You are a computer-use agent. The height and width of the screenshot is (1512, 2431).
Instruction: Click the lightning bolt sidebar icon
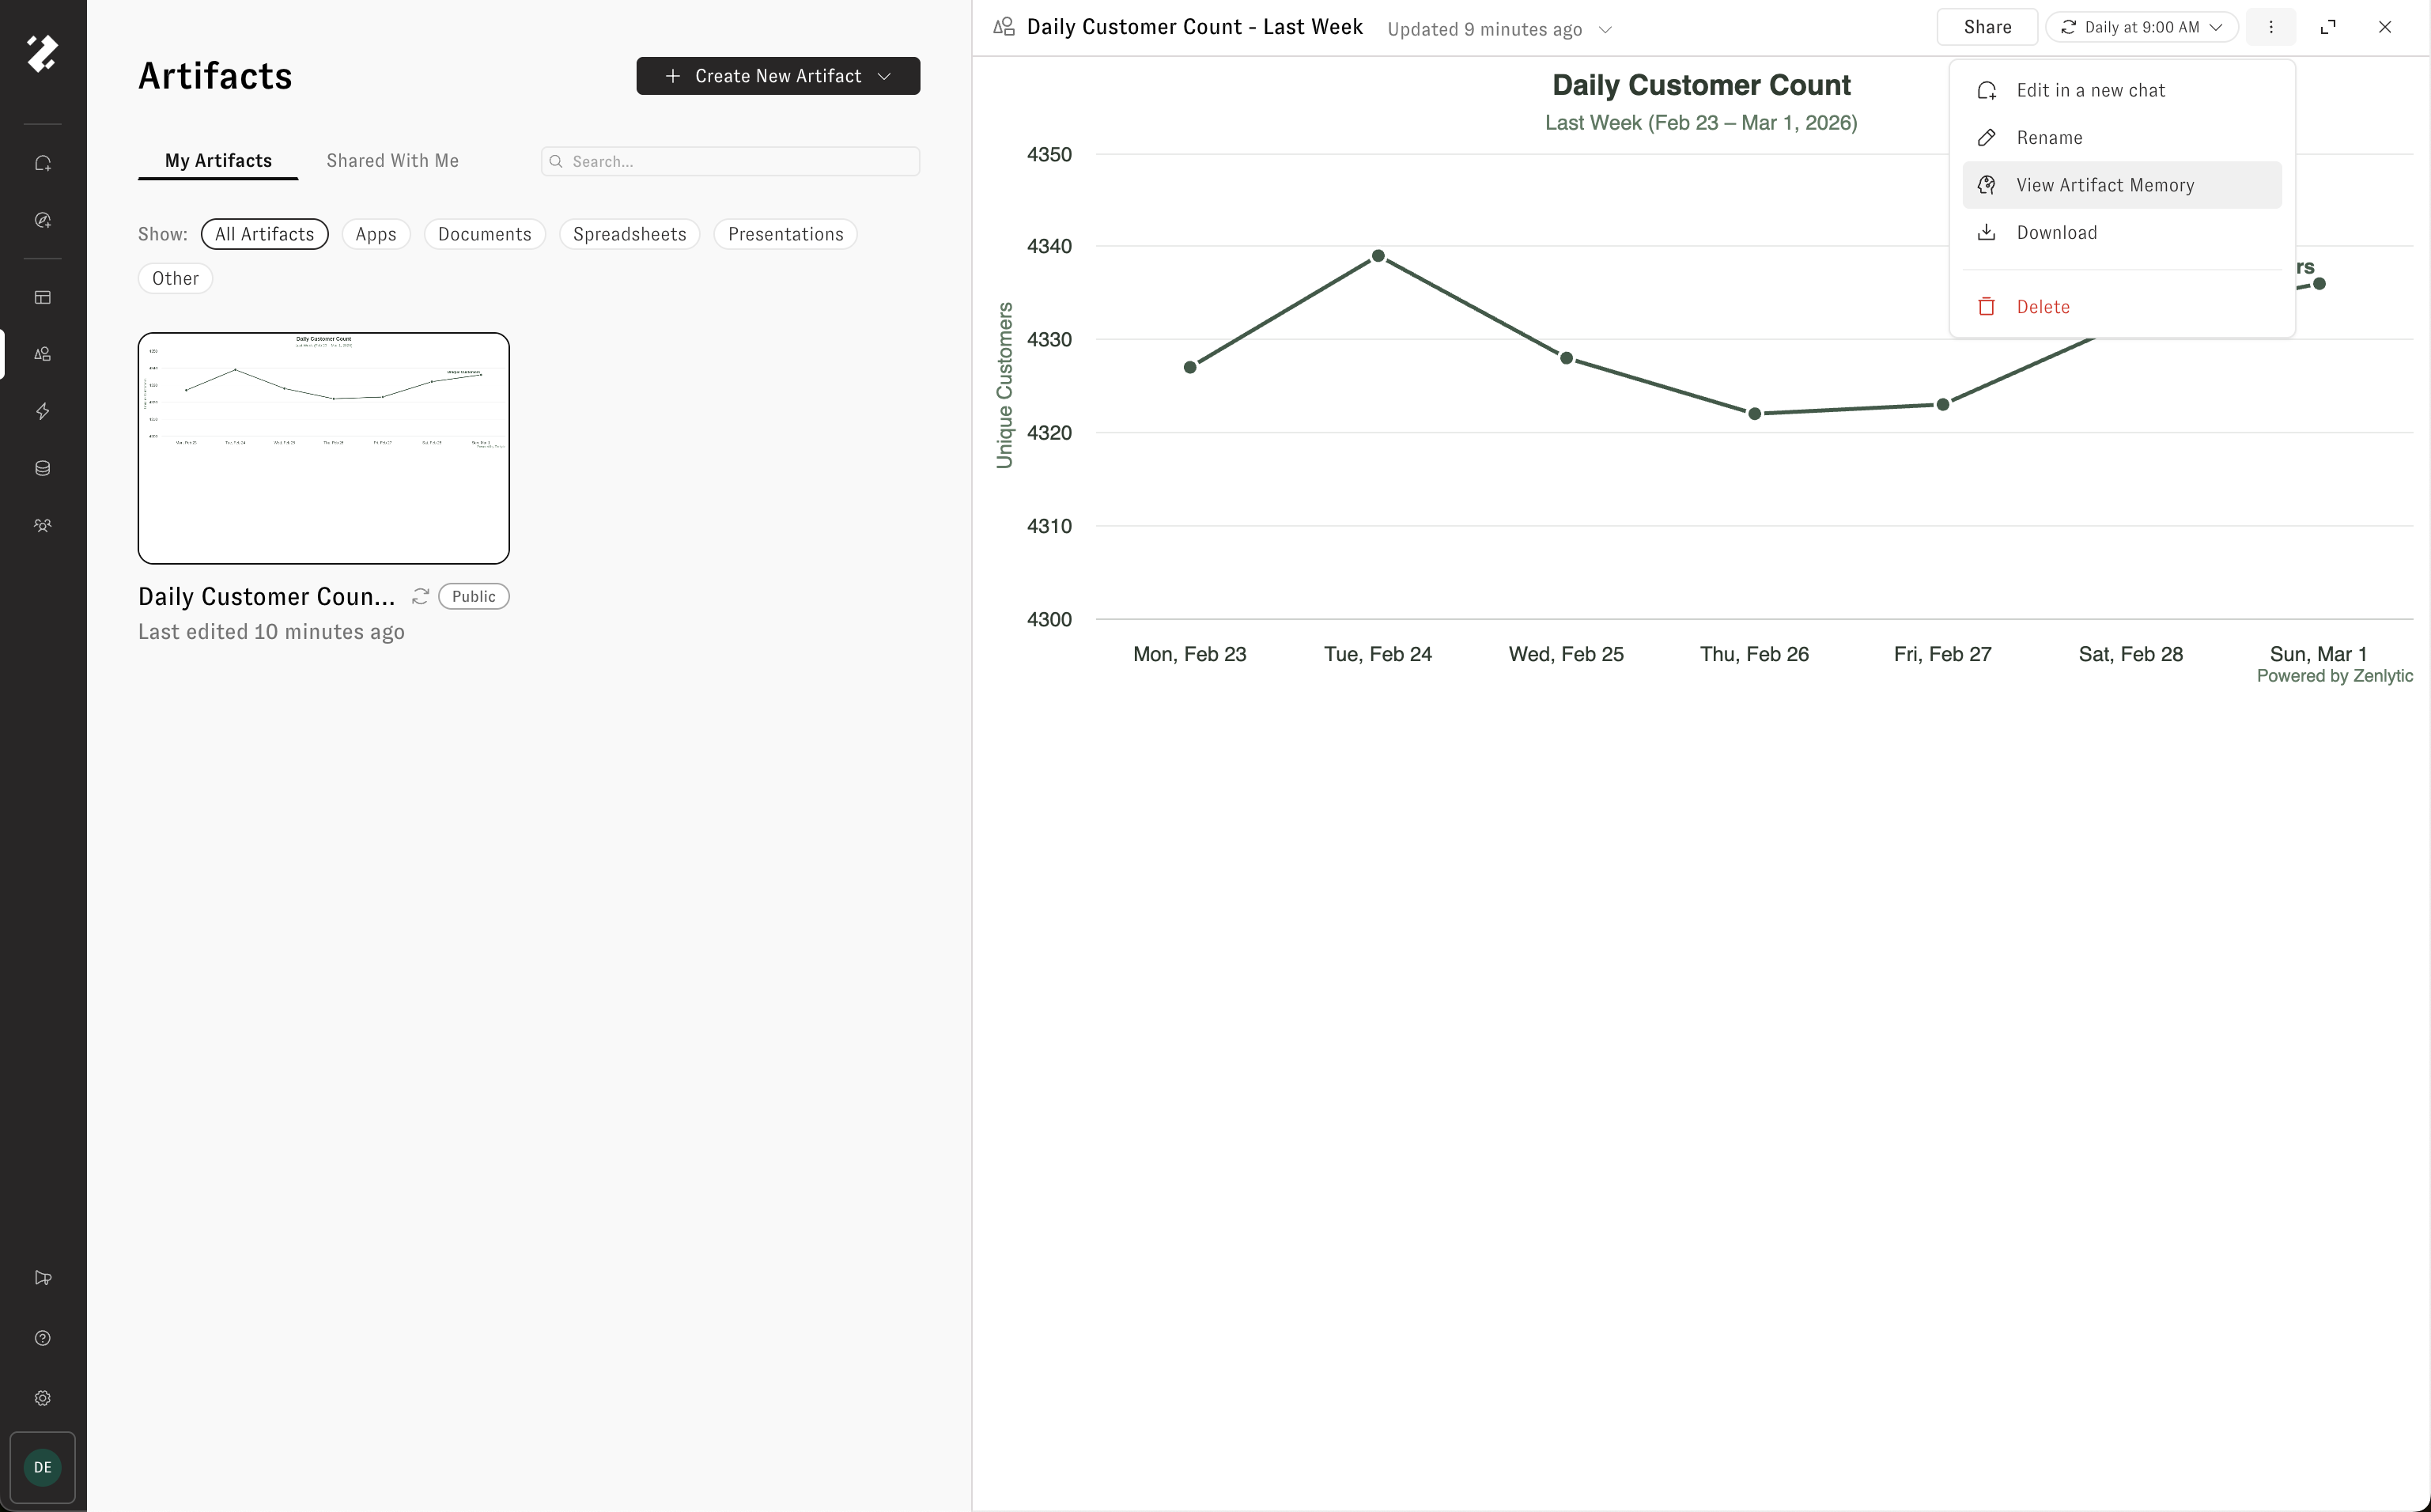click(43, 411)
